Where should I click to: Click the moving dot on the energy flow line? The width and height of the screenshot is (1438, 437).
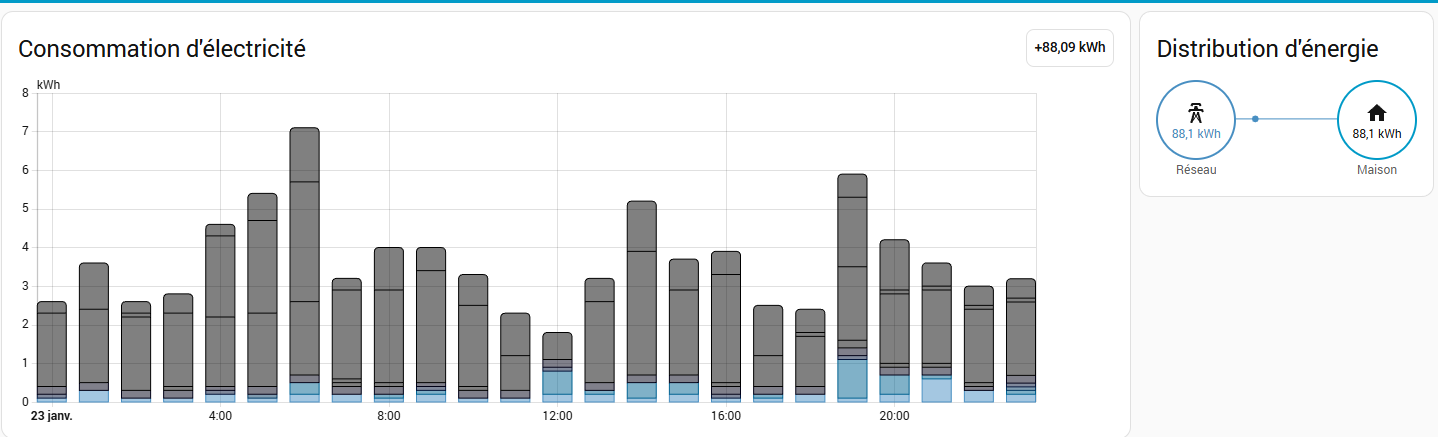[1255, 119]
